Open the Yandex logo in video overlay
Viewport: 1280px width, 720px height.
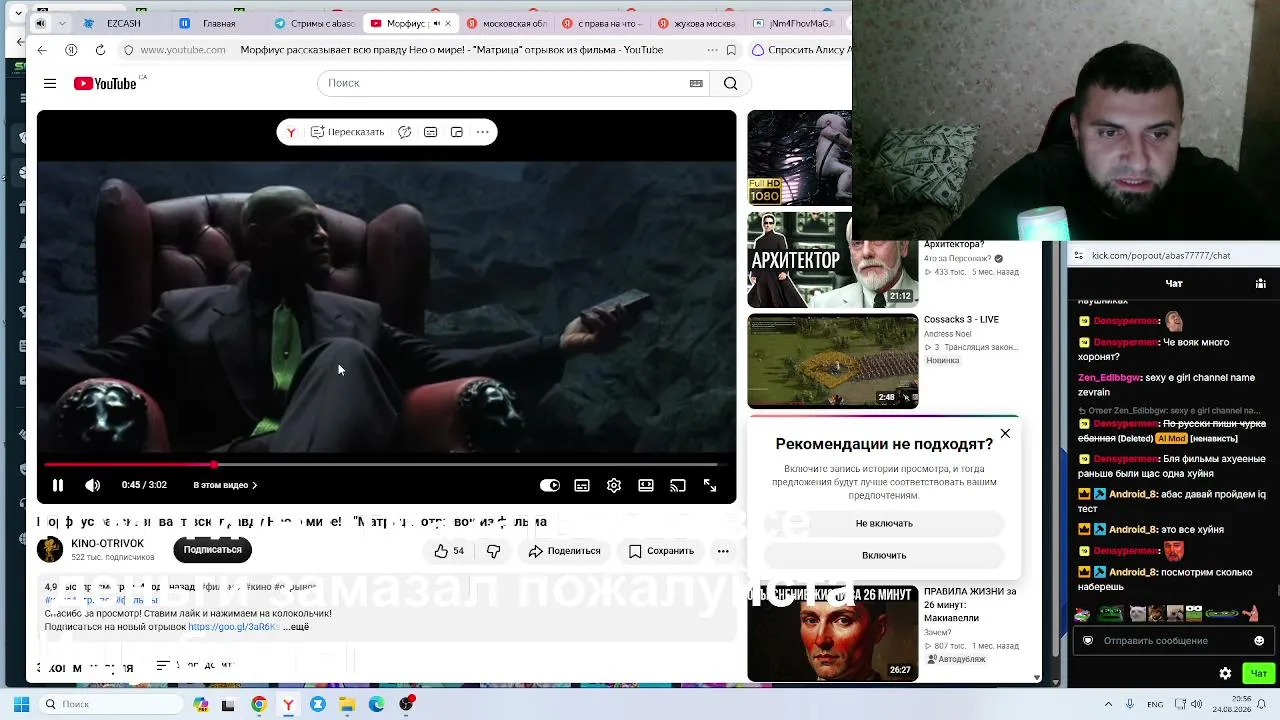(291, 132)
